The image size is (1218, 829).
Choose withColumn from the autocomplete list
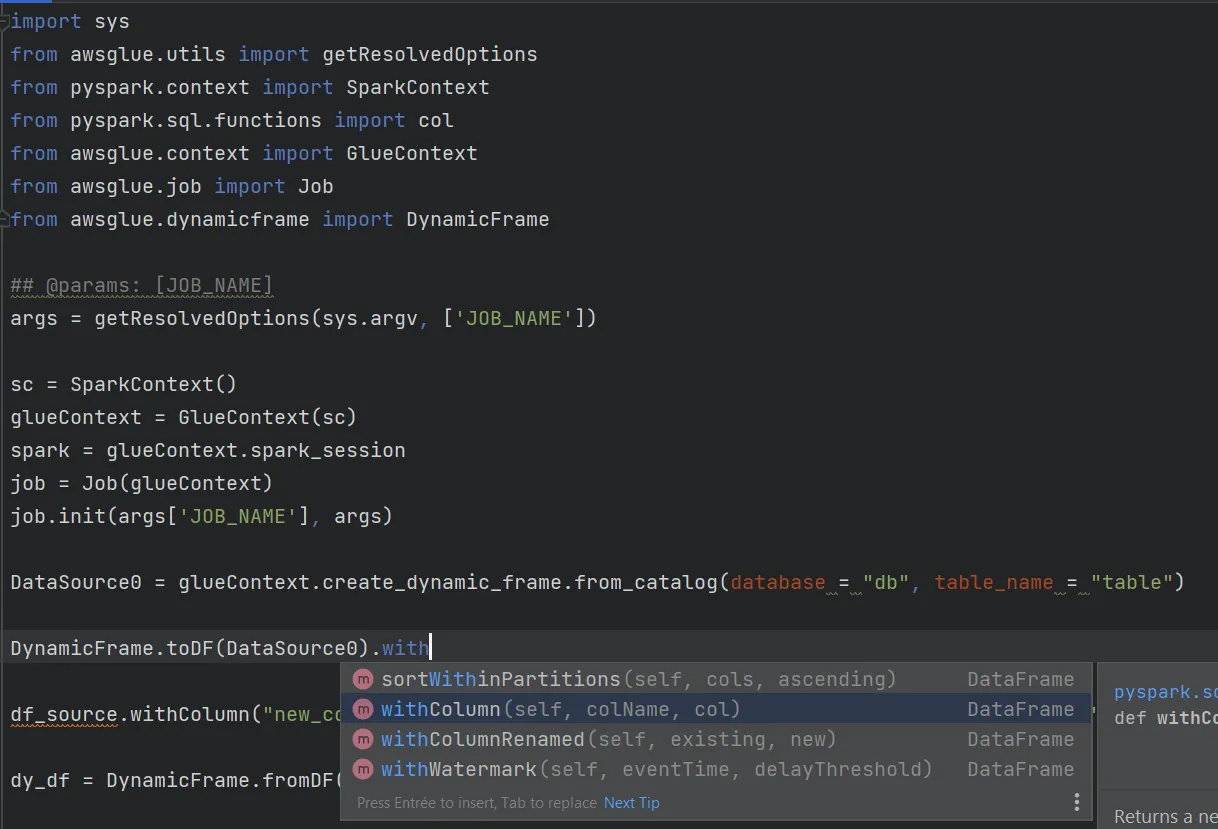point(716,709)
